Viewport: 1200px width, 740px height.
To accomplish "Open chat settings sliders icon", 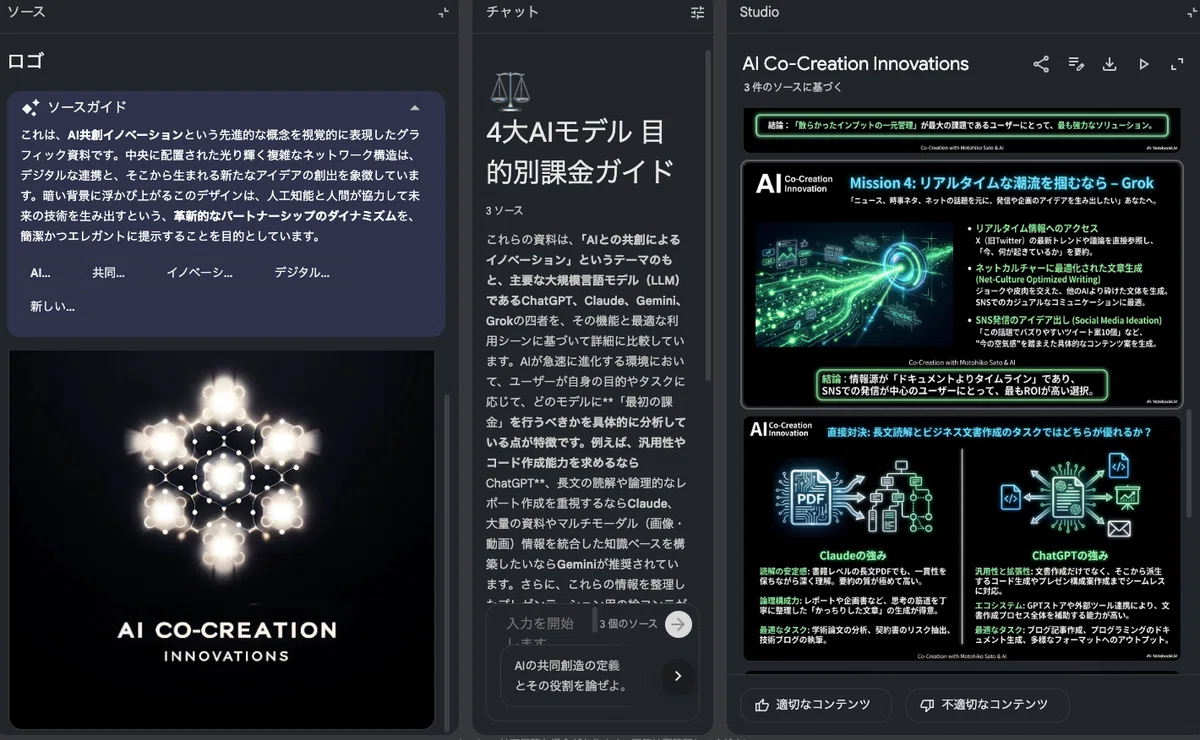I will [697, 13].
